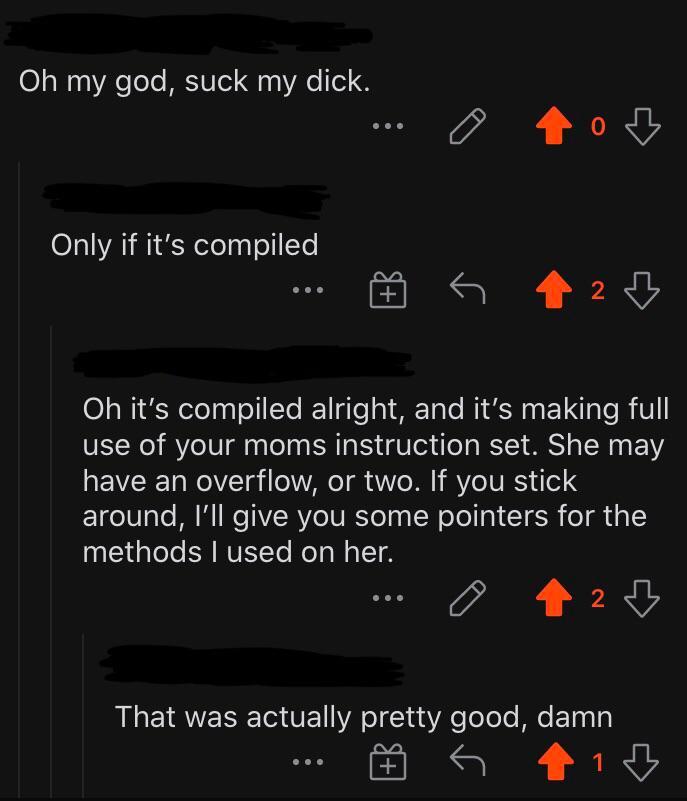The image size is (687, 801).
Task: Open redacted username above "Only if it's compiled"
Action: [185, 200]
